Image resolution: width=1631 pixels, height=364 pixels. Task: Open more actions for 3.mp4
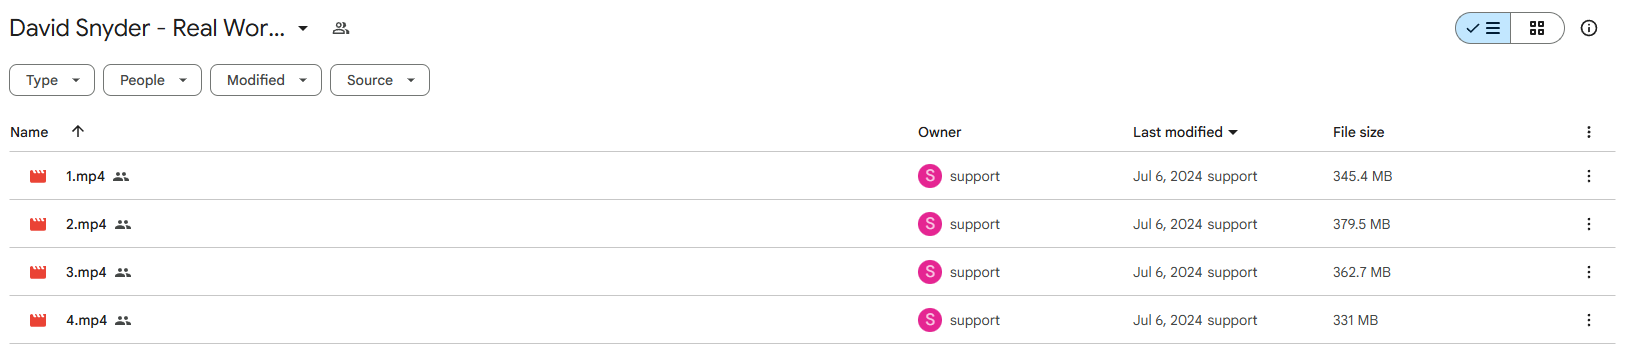pyautogui.click(x=1588, y=272)
